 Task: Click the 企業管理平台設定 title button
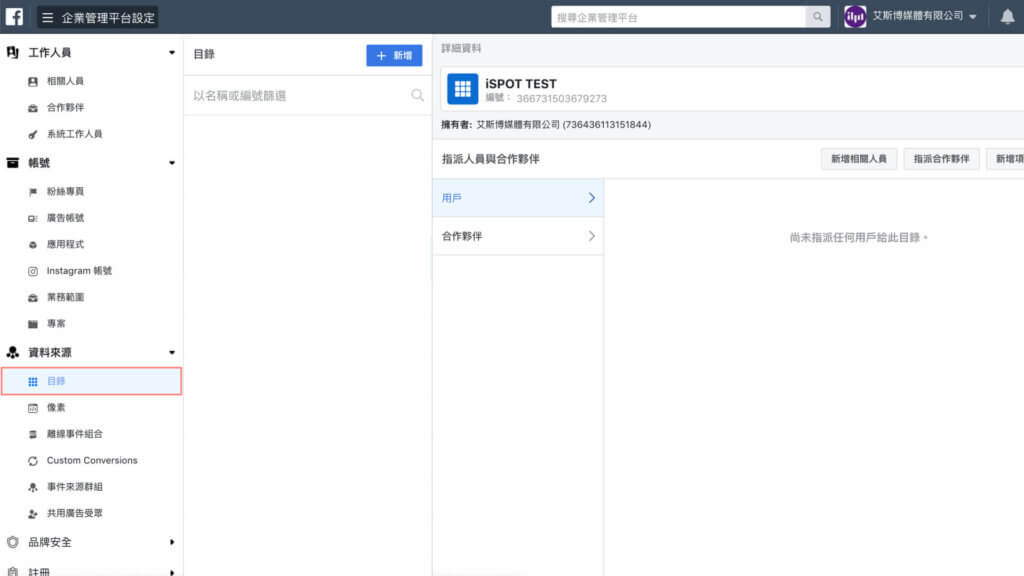click(97, 18)
